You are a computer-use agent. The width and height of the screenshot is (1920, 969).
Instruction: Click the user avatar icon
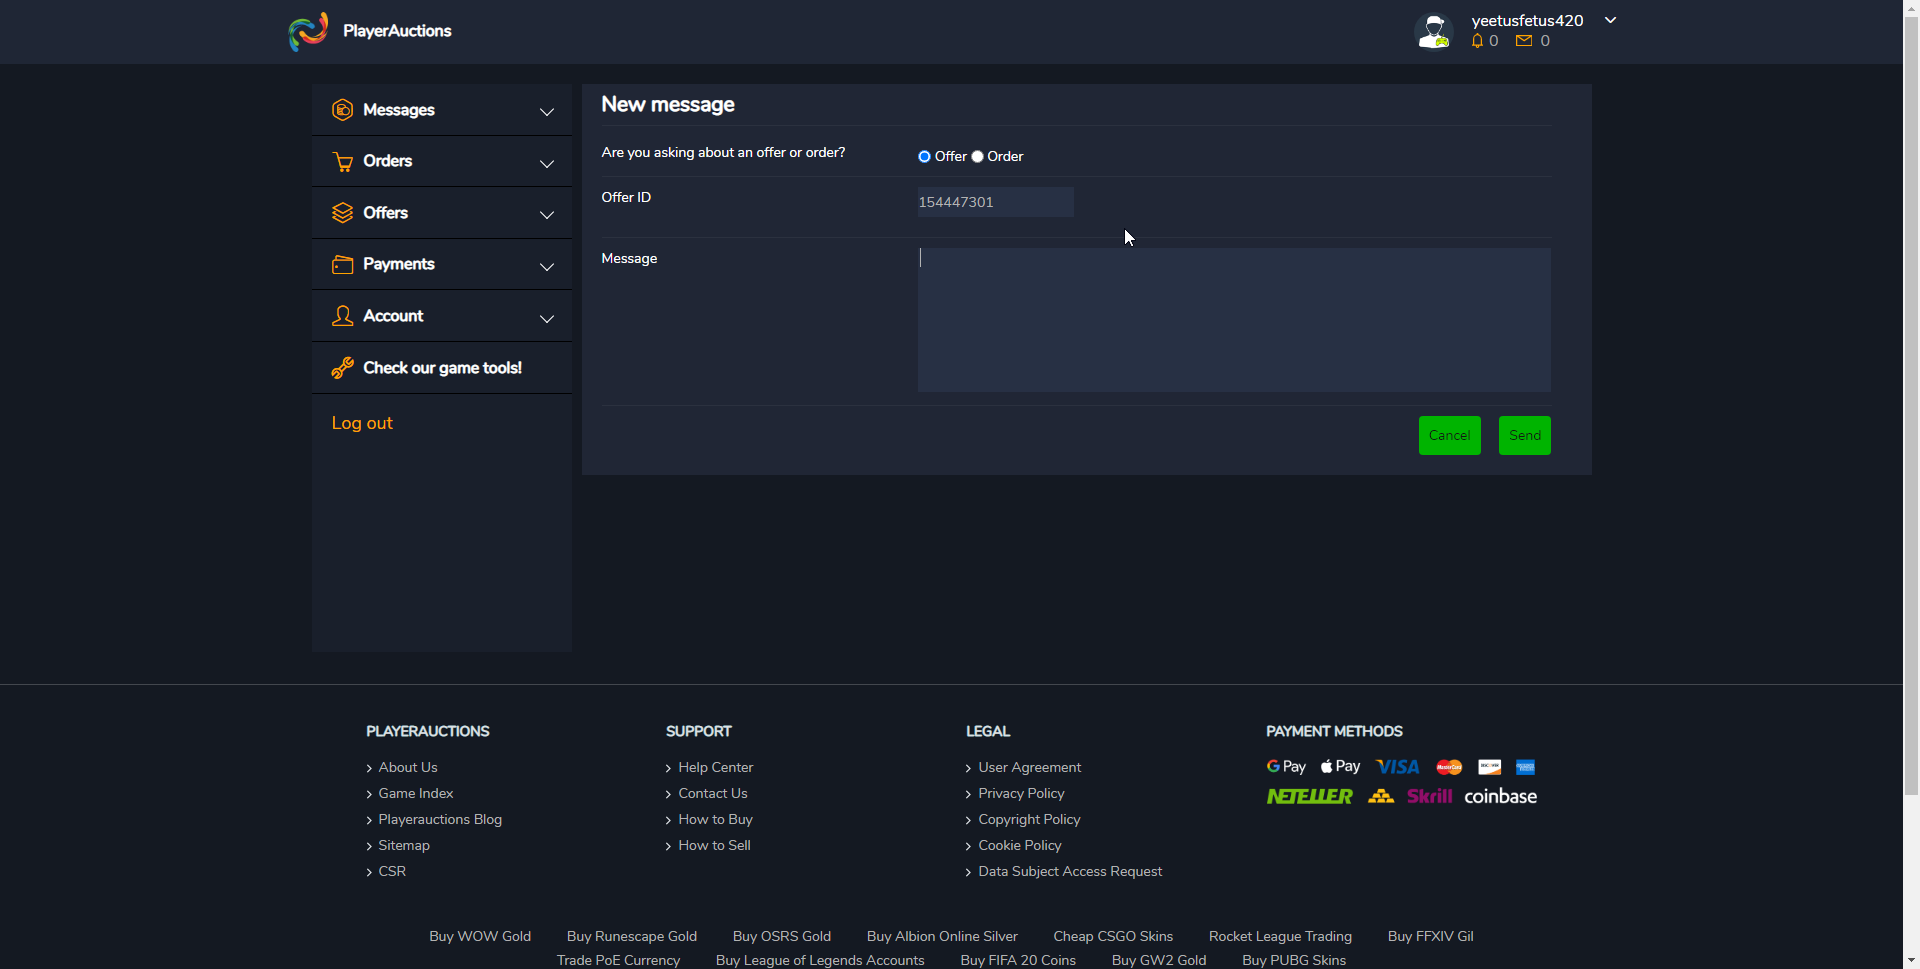[1434, 31]
